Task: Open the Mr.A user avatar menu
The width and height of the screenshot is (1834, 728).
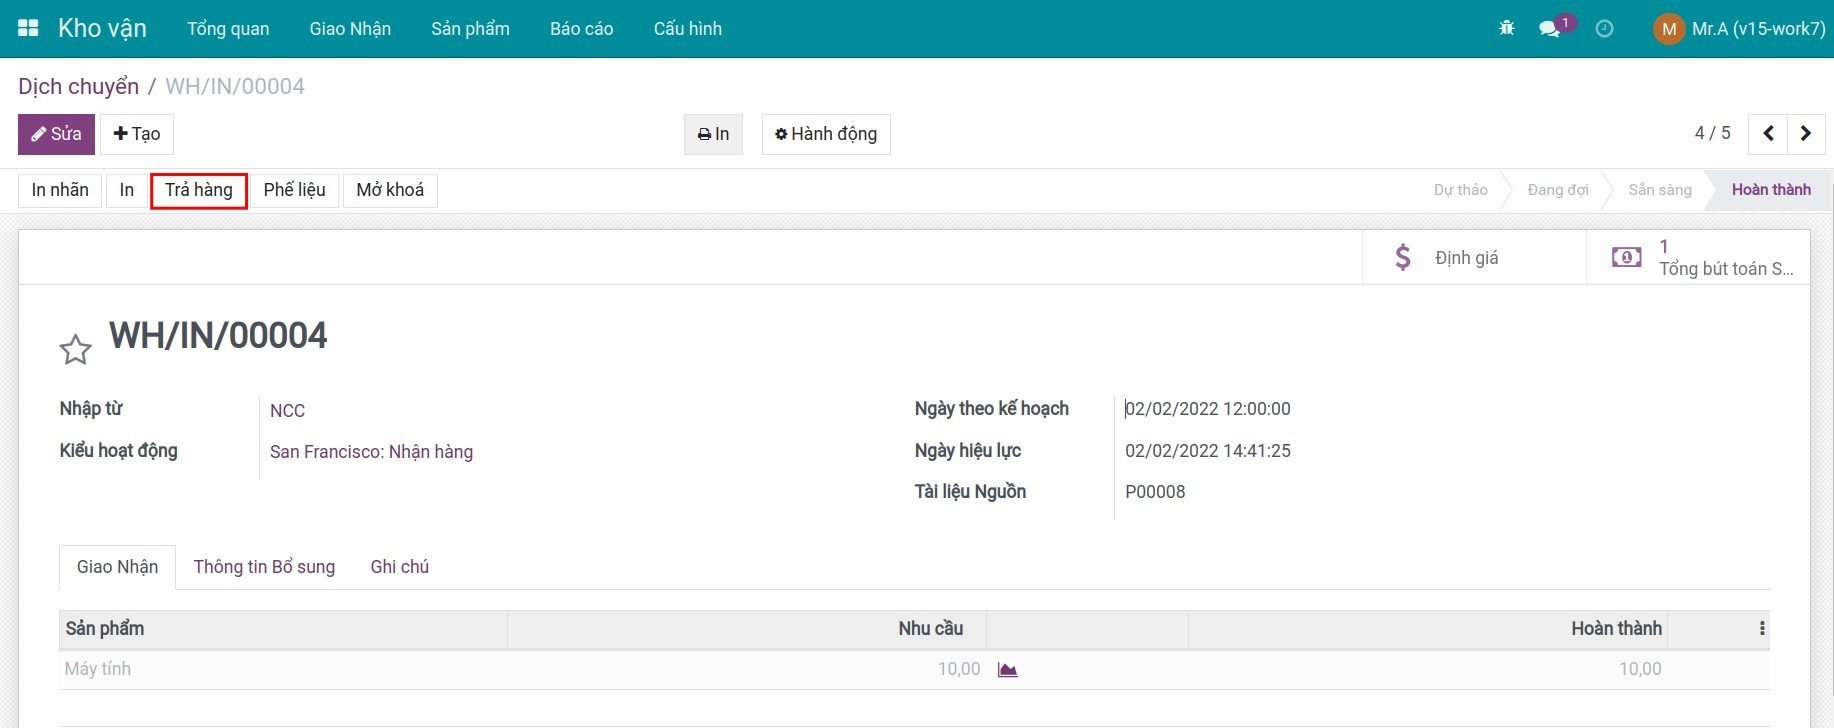Action: coord(1740,29)
